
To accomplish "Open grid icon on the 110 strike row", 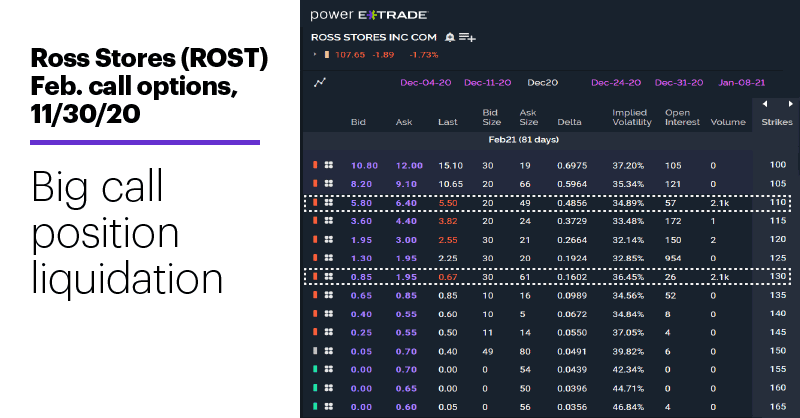I will [329, 203].
